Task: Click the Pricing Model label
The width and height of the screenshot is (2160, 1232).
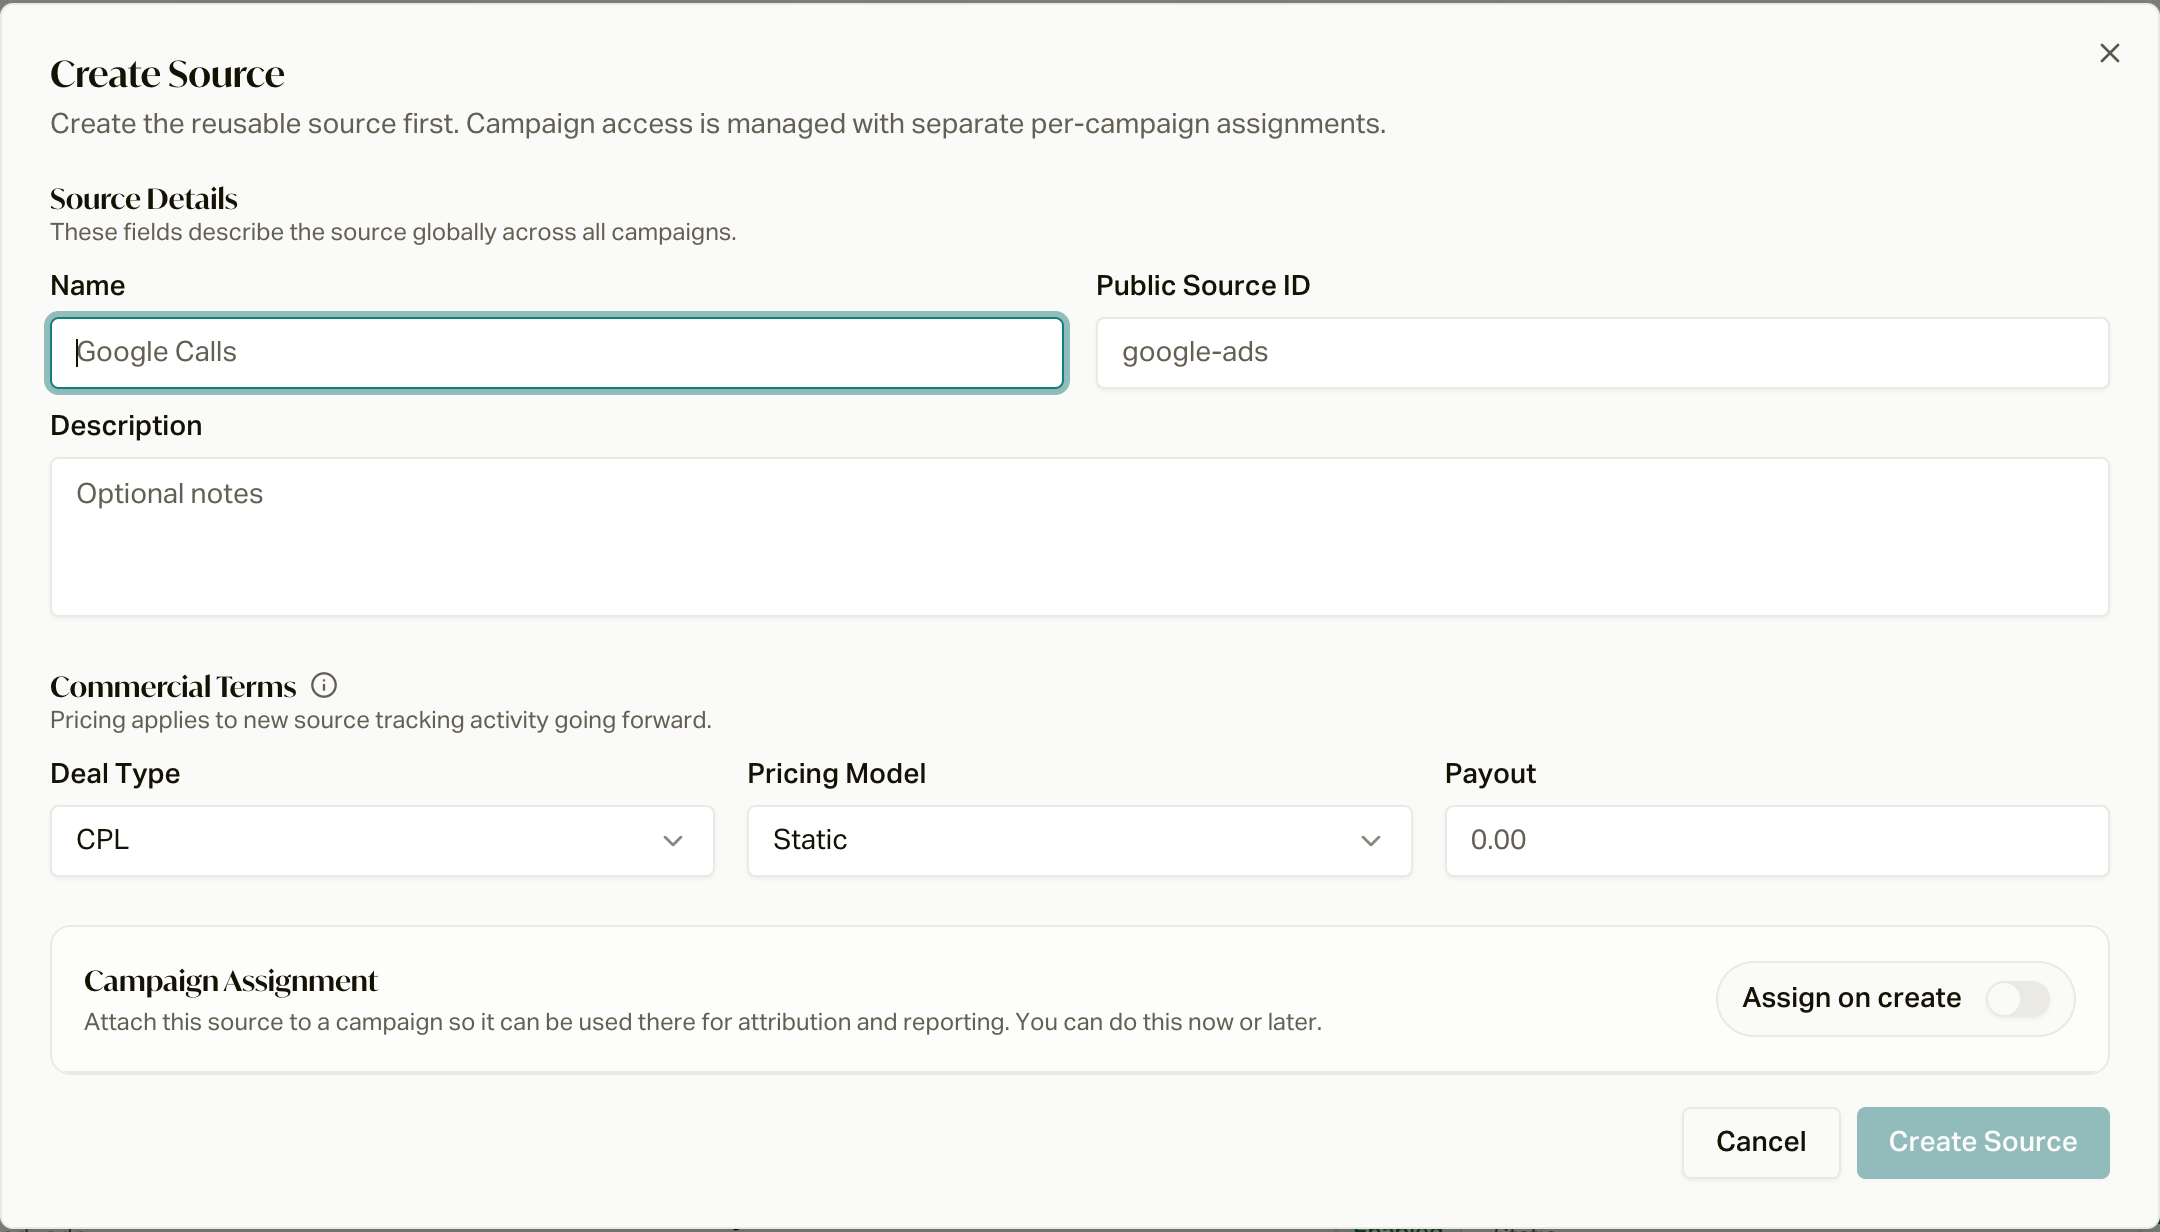Action: pyautogui.click(x=837, y=774)
